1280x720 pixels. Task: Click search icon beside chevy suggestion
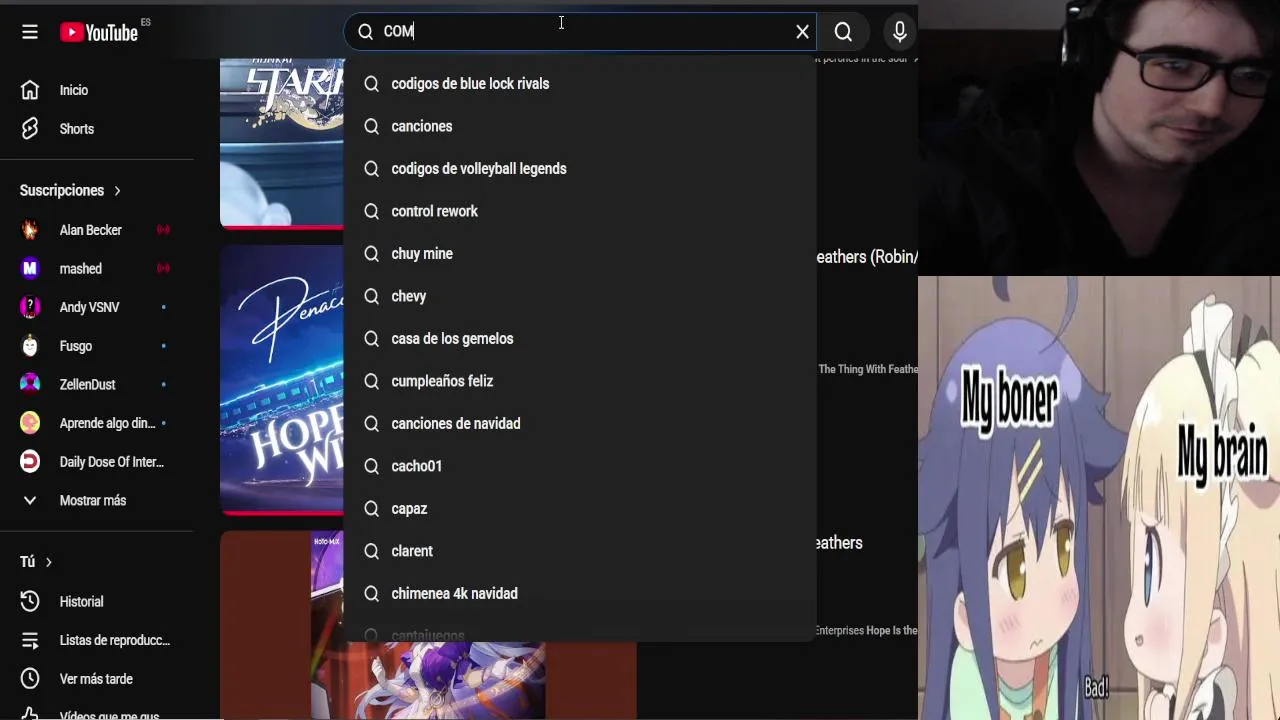[x=371, y=296]
